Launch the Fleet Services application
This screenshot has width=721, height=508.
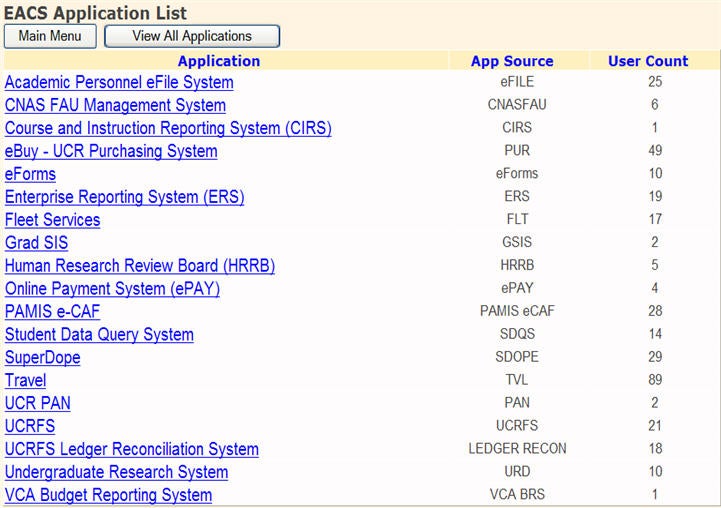(x=52, y=220)
